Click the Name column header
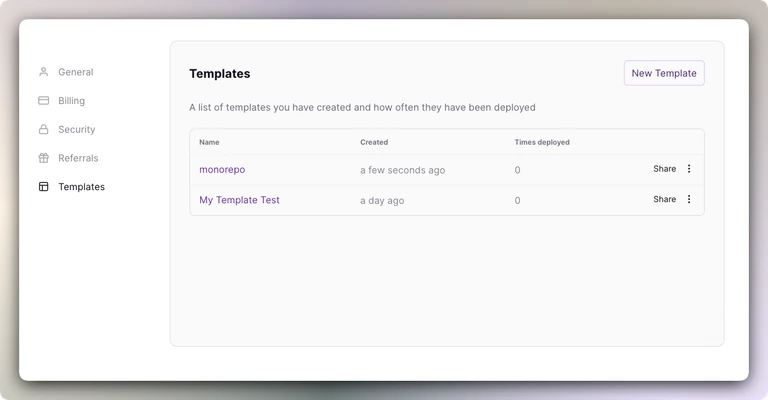The height and width of the screenshot is (400, 768). pos(209,142)
